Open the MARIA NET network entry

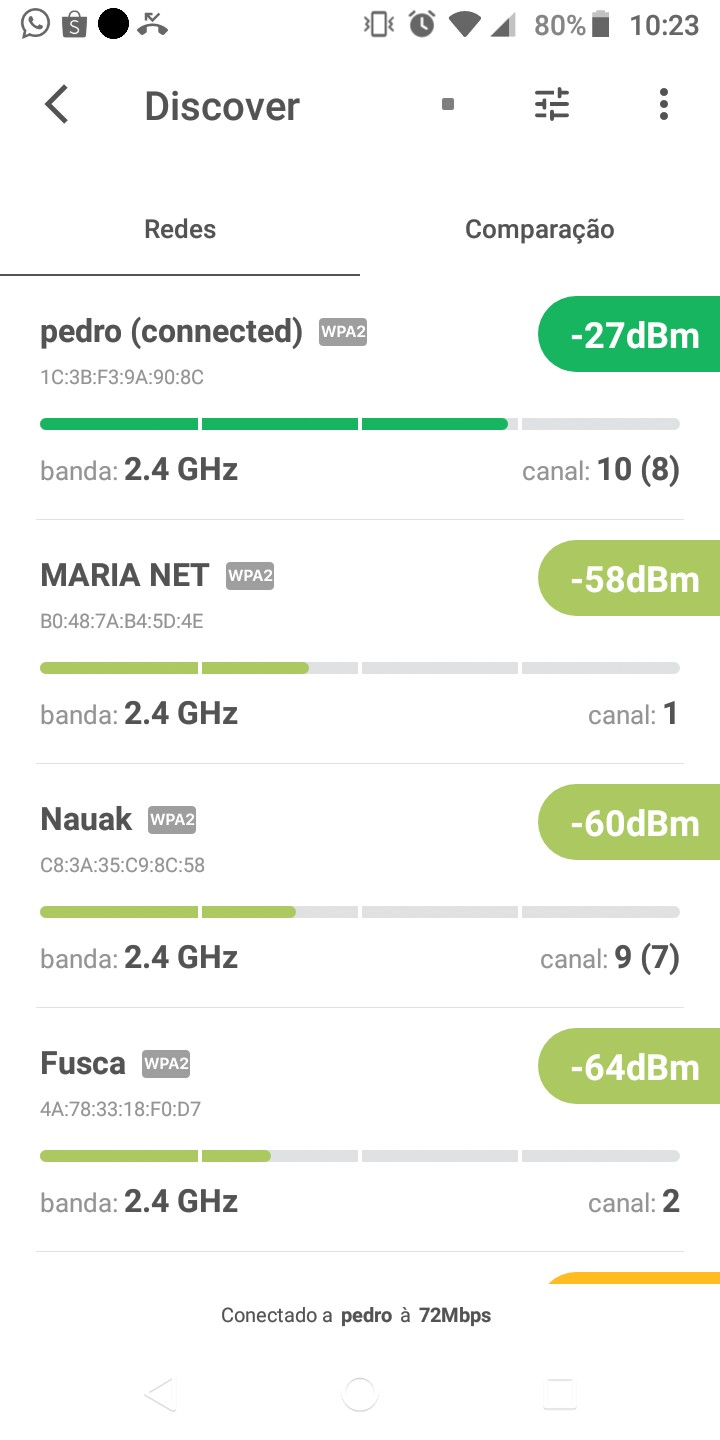click(125, 576)
